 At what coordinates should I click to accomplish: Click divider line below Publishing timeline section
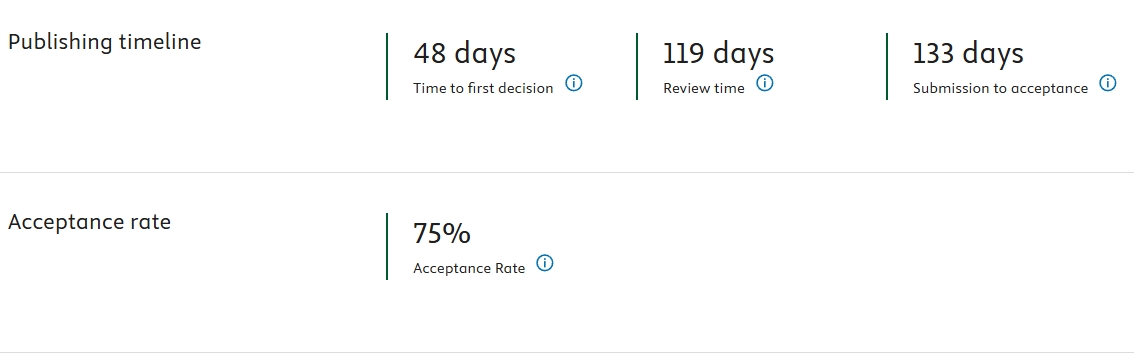click(567, 173)
